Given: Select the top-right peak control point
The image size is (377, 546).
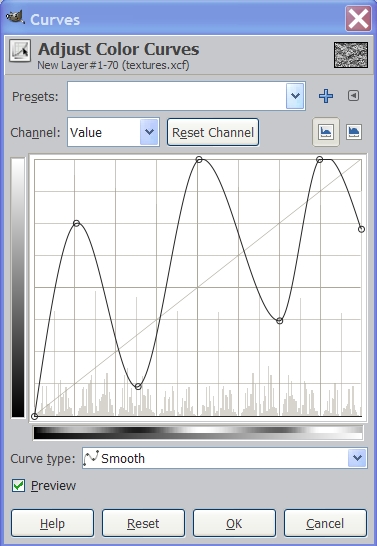Looking at the screenshot, I should [320, 159].
